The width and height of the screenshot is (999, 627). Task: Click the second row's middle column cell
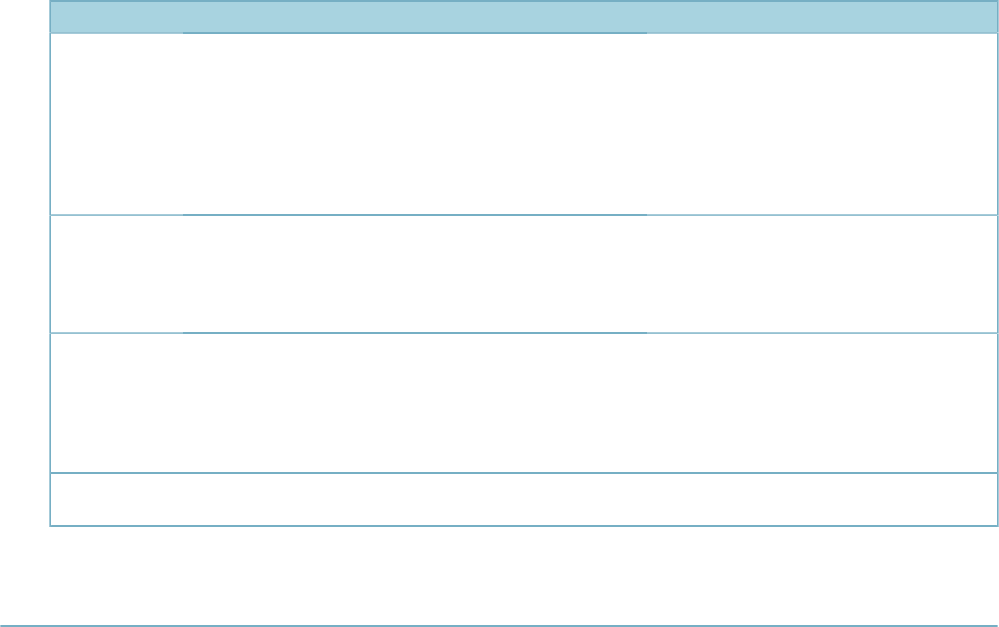click(415, 274)
